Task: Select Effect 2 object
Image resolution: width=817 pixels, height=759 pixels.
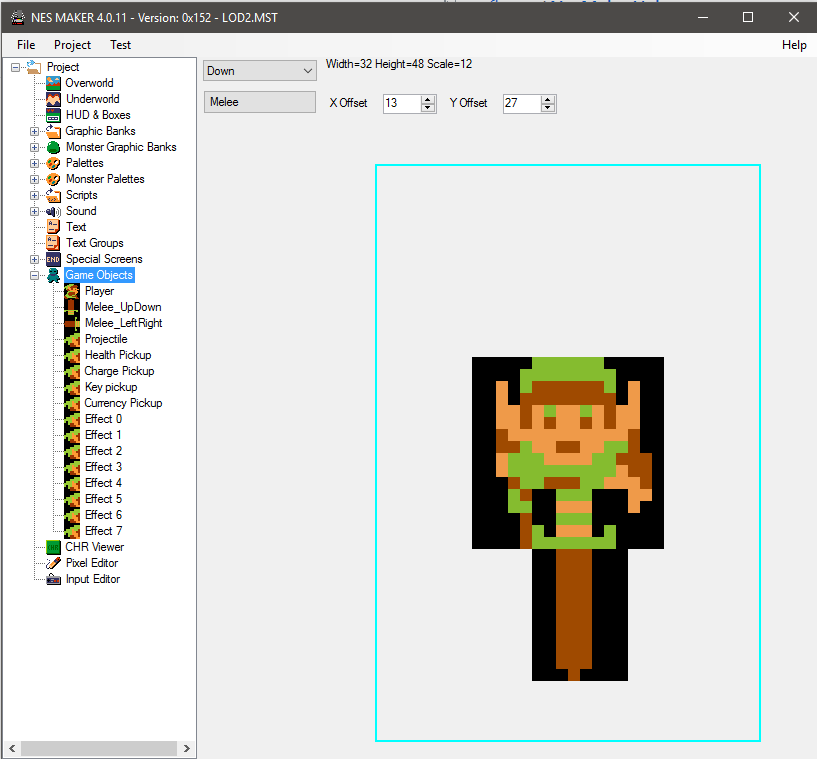Action: tap(103, 451)
